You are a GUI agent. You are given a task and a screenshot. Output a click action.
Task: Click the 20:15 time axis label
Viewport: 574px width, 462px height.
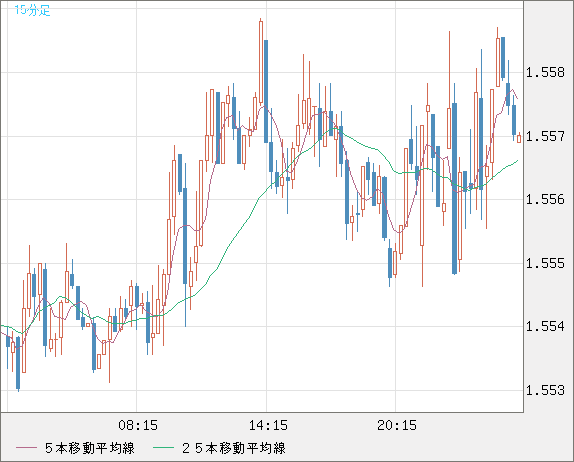click(x=397, y=425)
